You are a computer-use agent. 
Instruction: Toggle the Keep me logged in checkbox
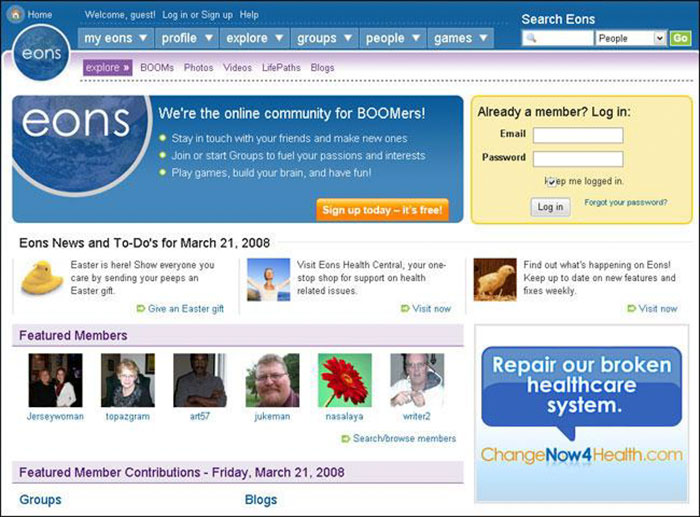pyautogui.click(x=551, y=182)
